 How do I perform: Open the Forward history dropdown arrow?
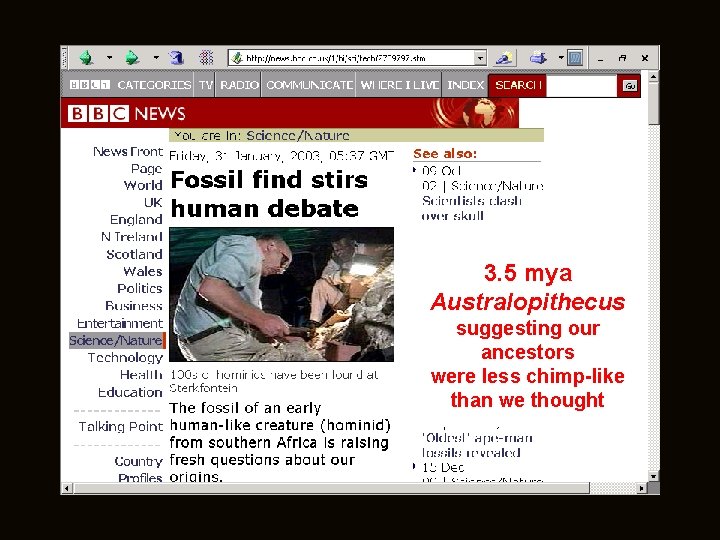coord(156,58)
